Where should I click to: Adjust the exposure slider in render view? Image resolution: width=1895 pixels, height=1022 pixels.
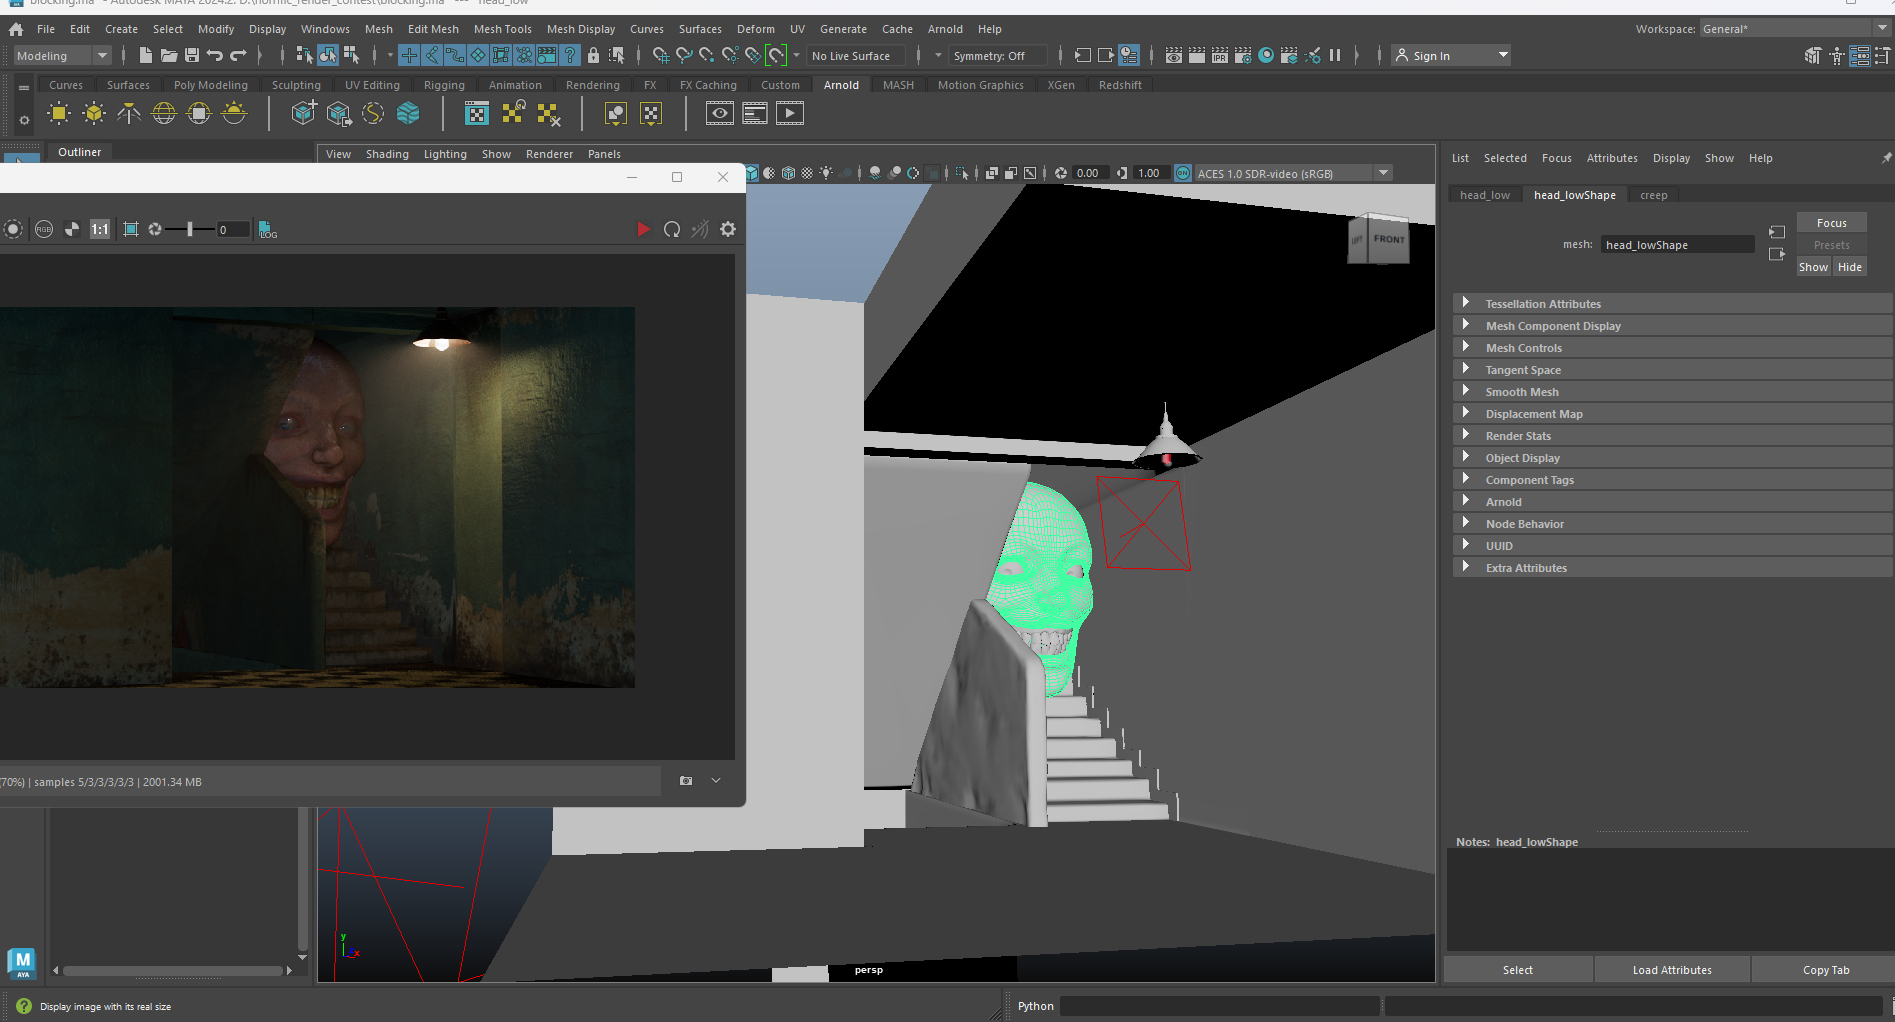pos(189,229)
